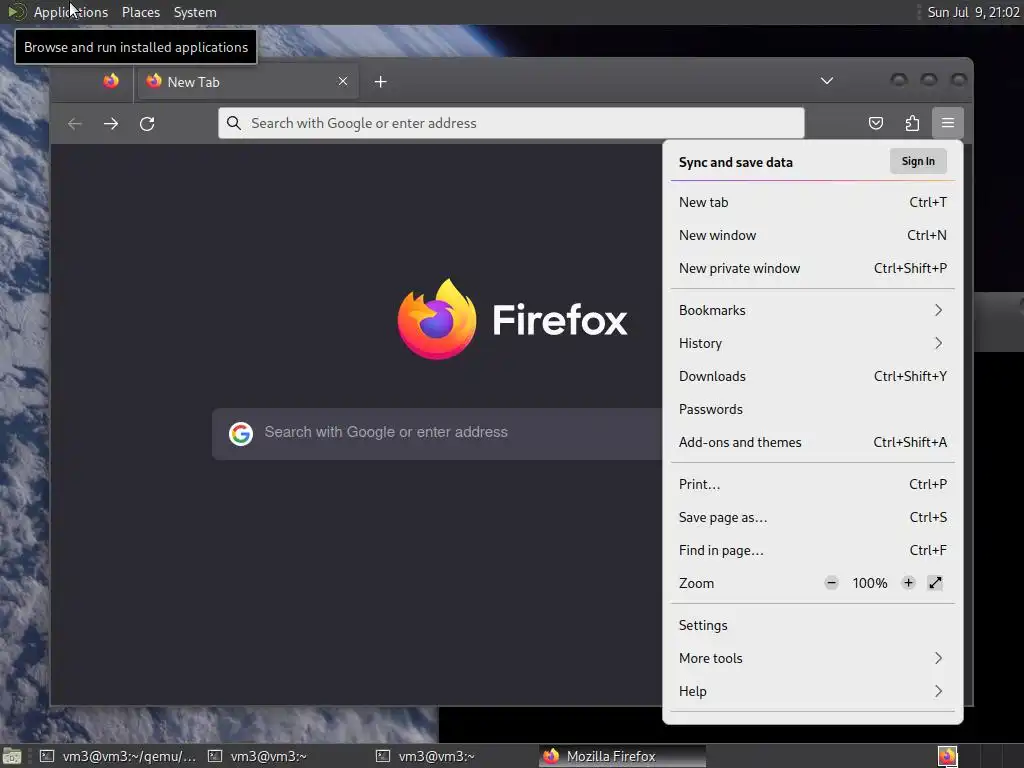Open the Pocket save icon
Screen dimensions: 1024x768
coord(876,123)
